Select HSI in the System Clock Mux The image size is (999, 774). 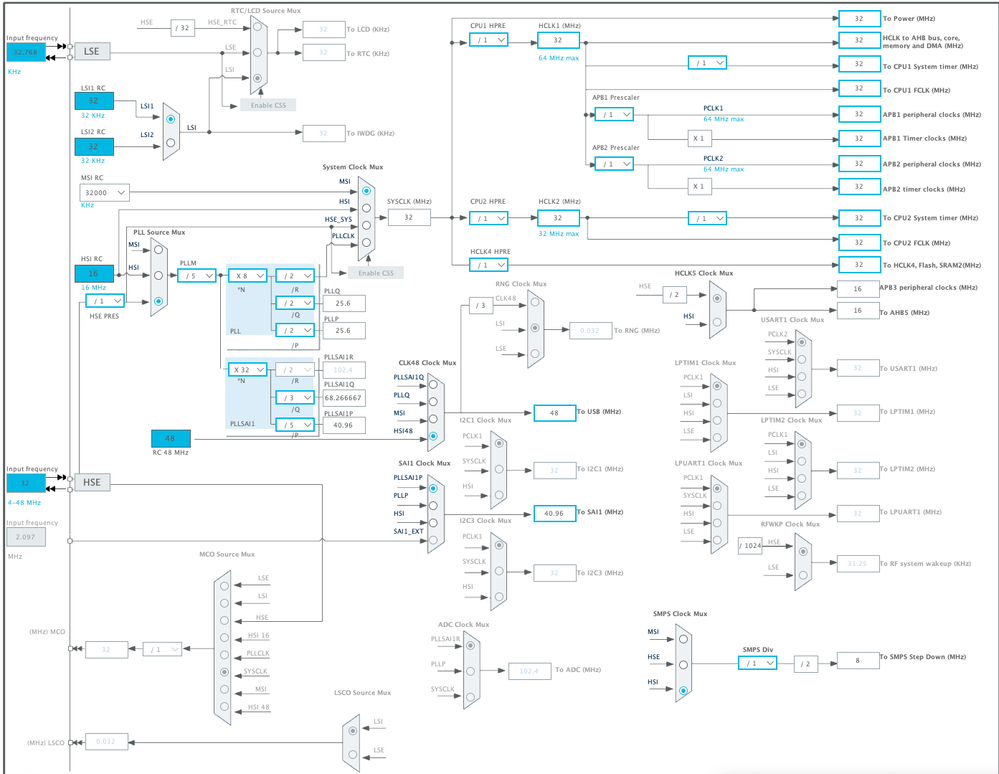point(367,208)
